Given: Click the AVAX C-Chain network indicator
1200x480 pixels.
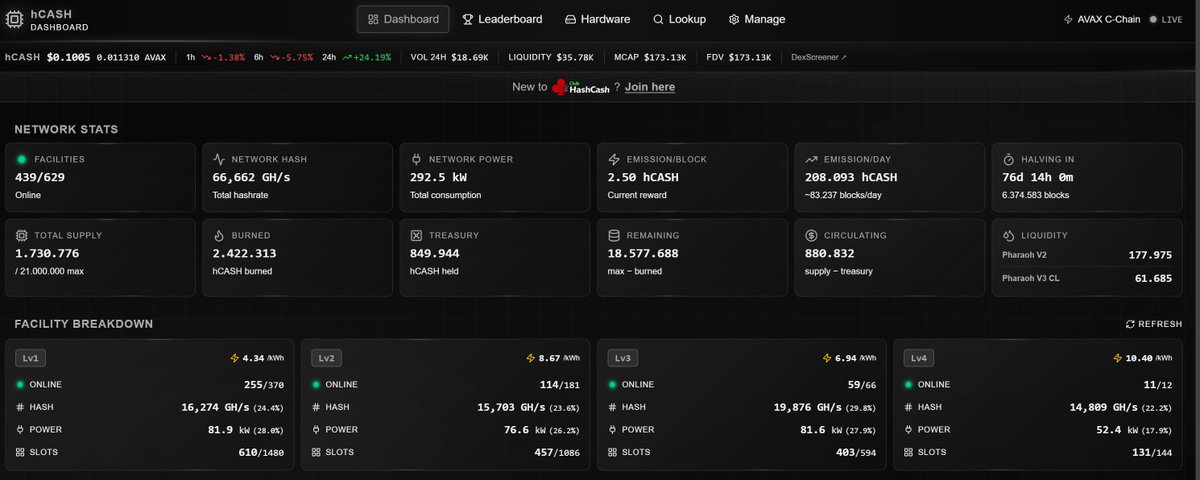Looking at the screenshot, I should 1103,19.
